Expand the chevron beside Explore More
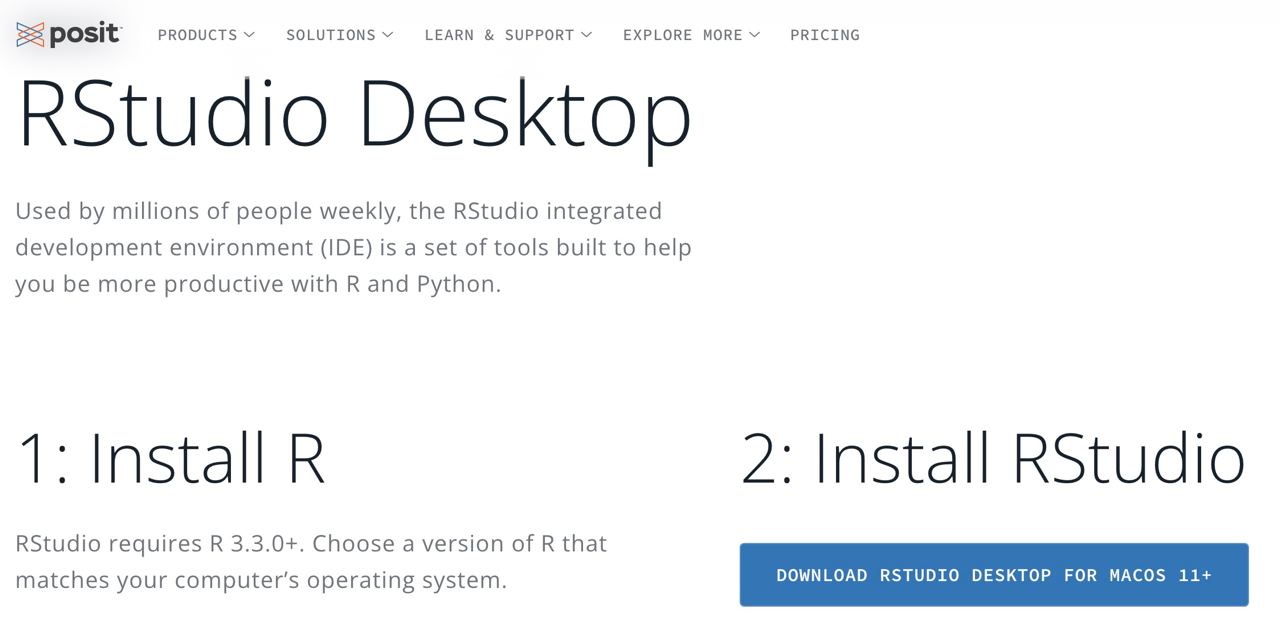 pos(755,35)
